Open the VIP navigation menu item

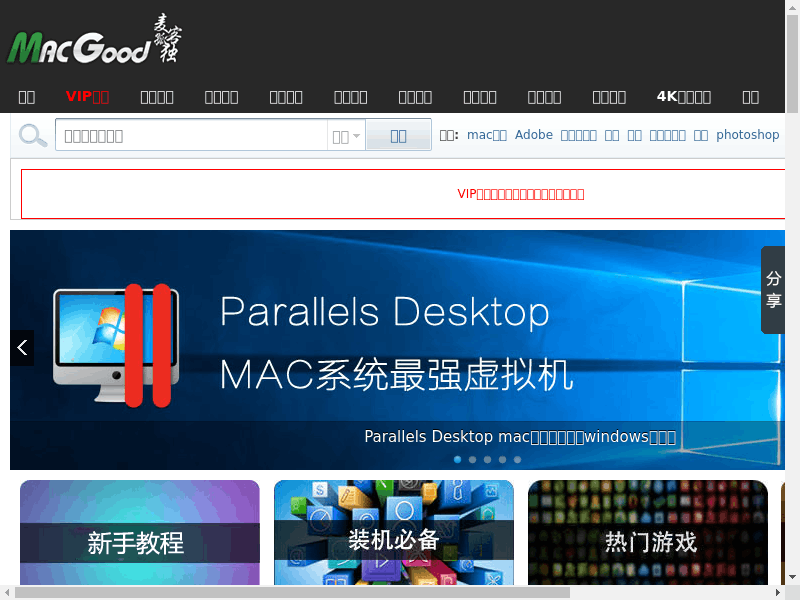(87, 96)
